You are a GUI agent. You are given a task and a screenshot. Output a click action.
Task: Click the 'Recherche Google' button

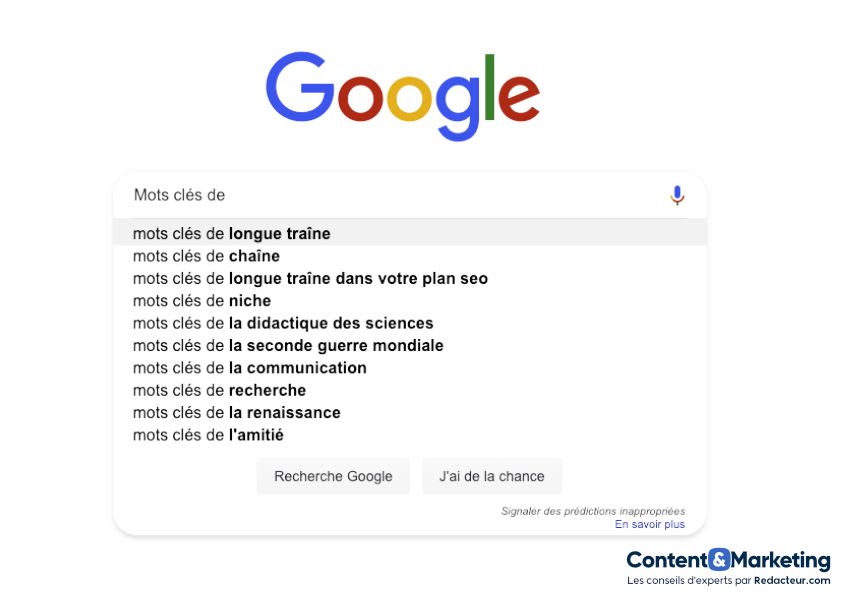[x=333, y=476]
